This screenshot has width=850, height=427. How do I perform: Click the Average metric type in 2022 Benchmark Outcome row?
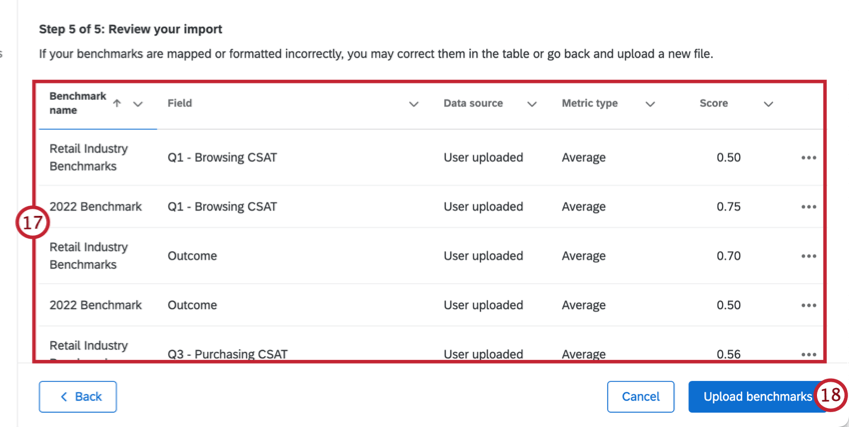(x=583, y=305)
